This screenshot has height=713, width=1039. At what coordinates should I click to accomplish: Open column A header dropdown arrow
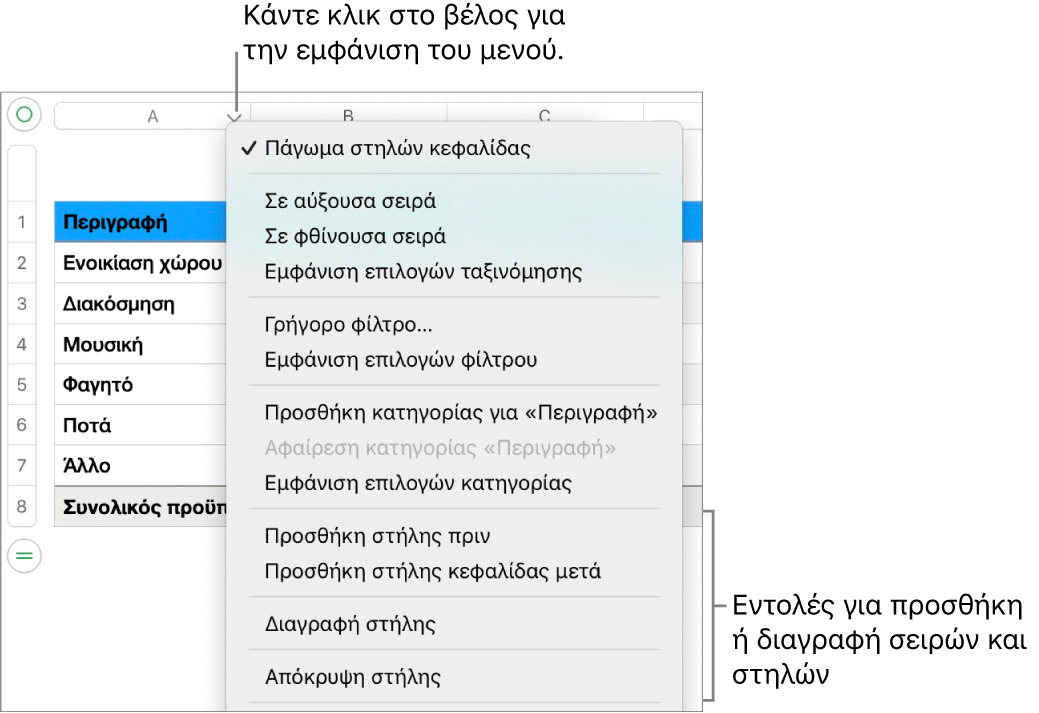click(x=235, y=118)
